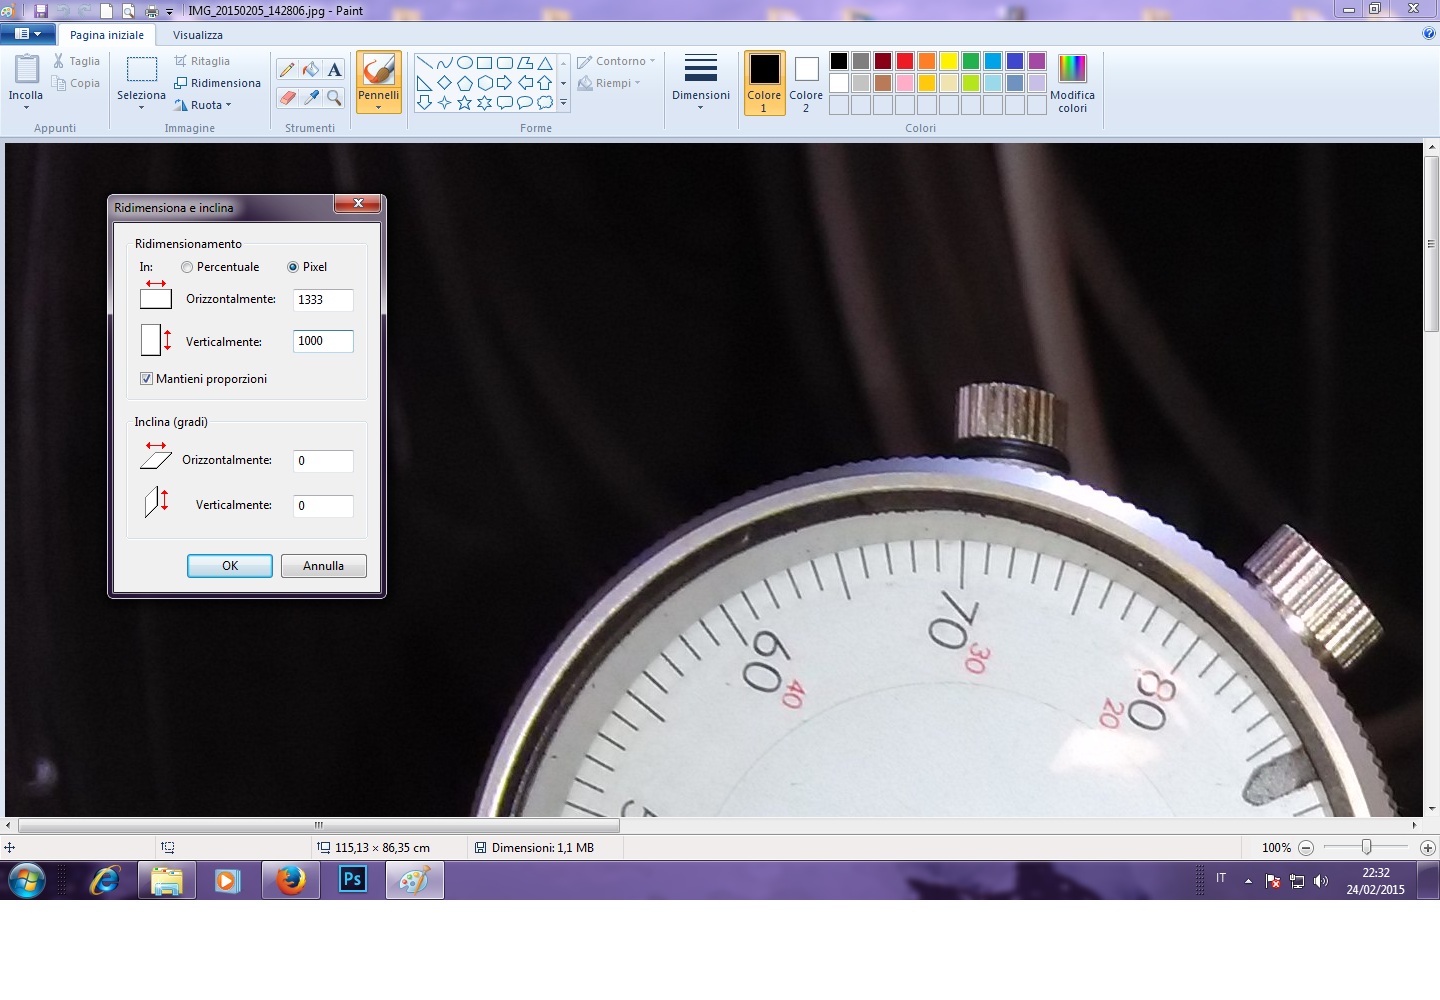Click the 22:32 clock in taskbar
The width and height of the screenshot is (1440, 1000).
click(x=1376, y=873)
